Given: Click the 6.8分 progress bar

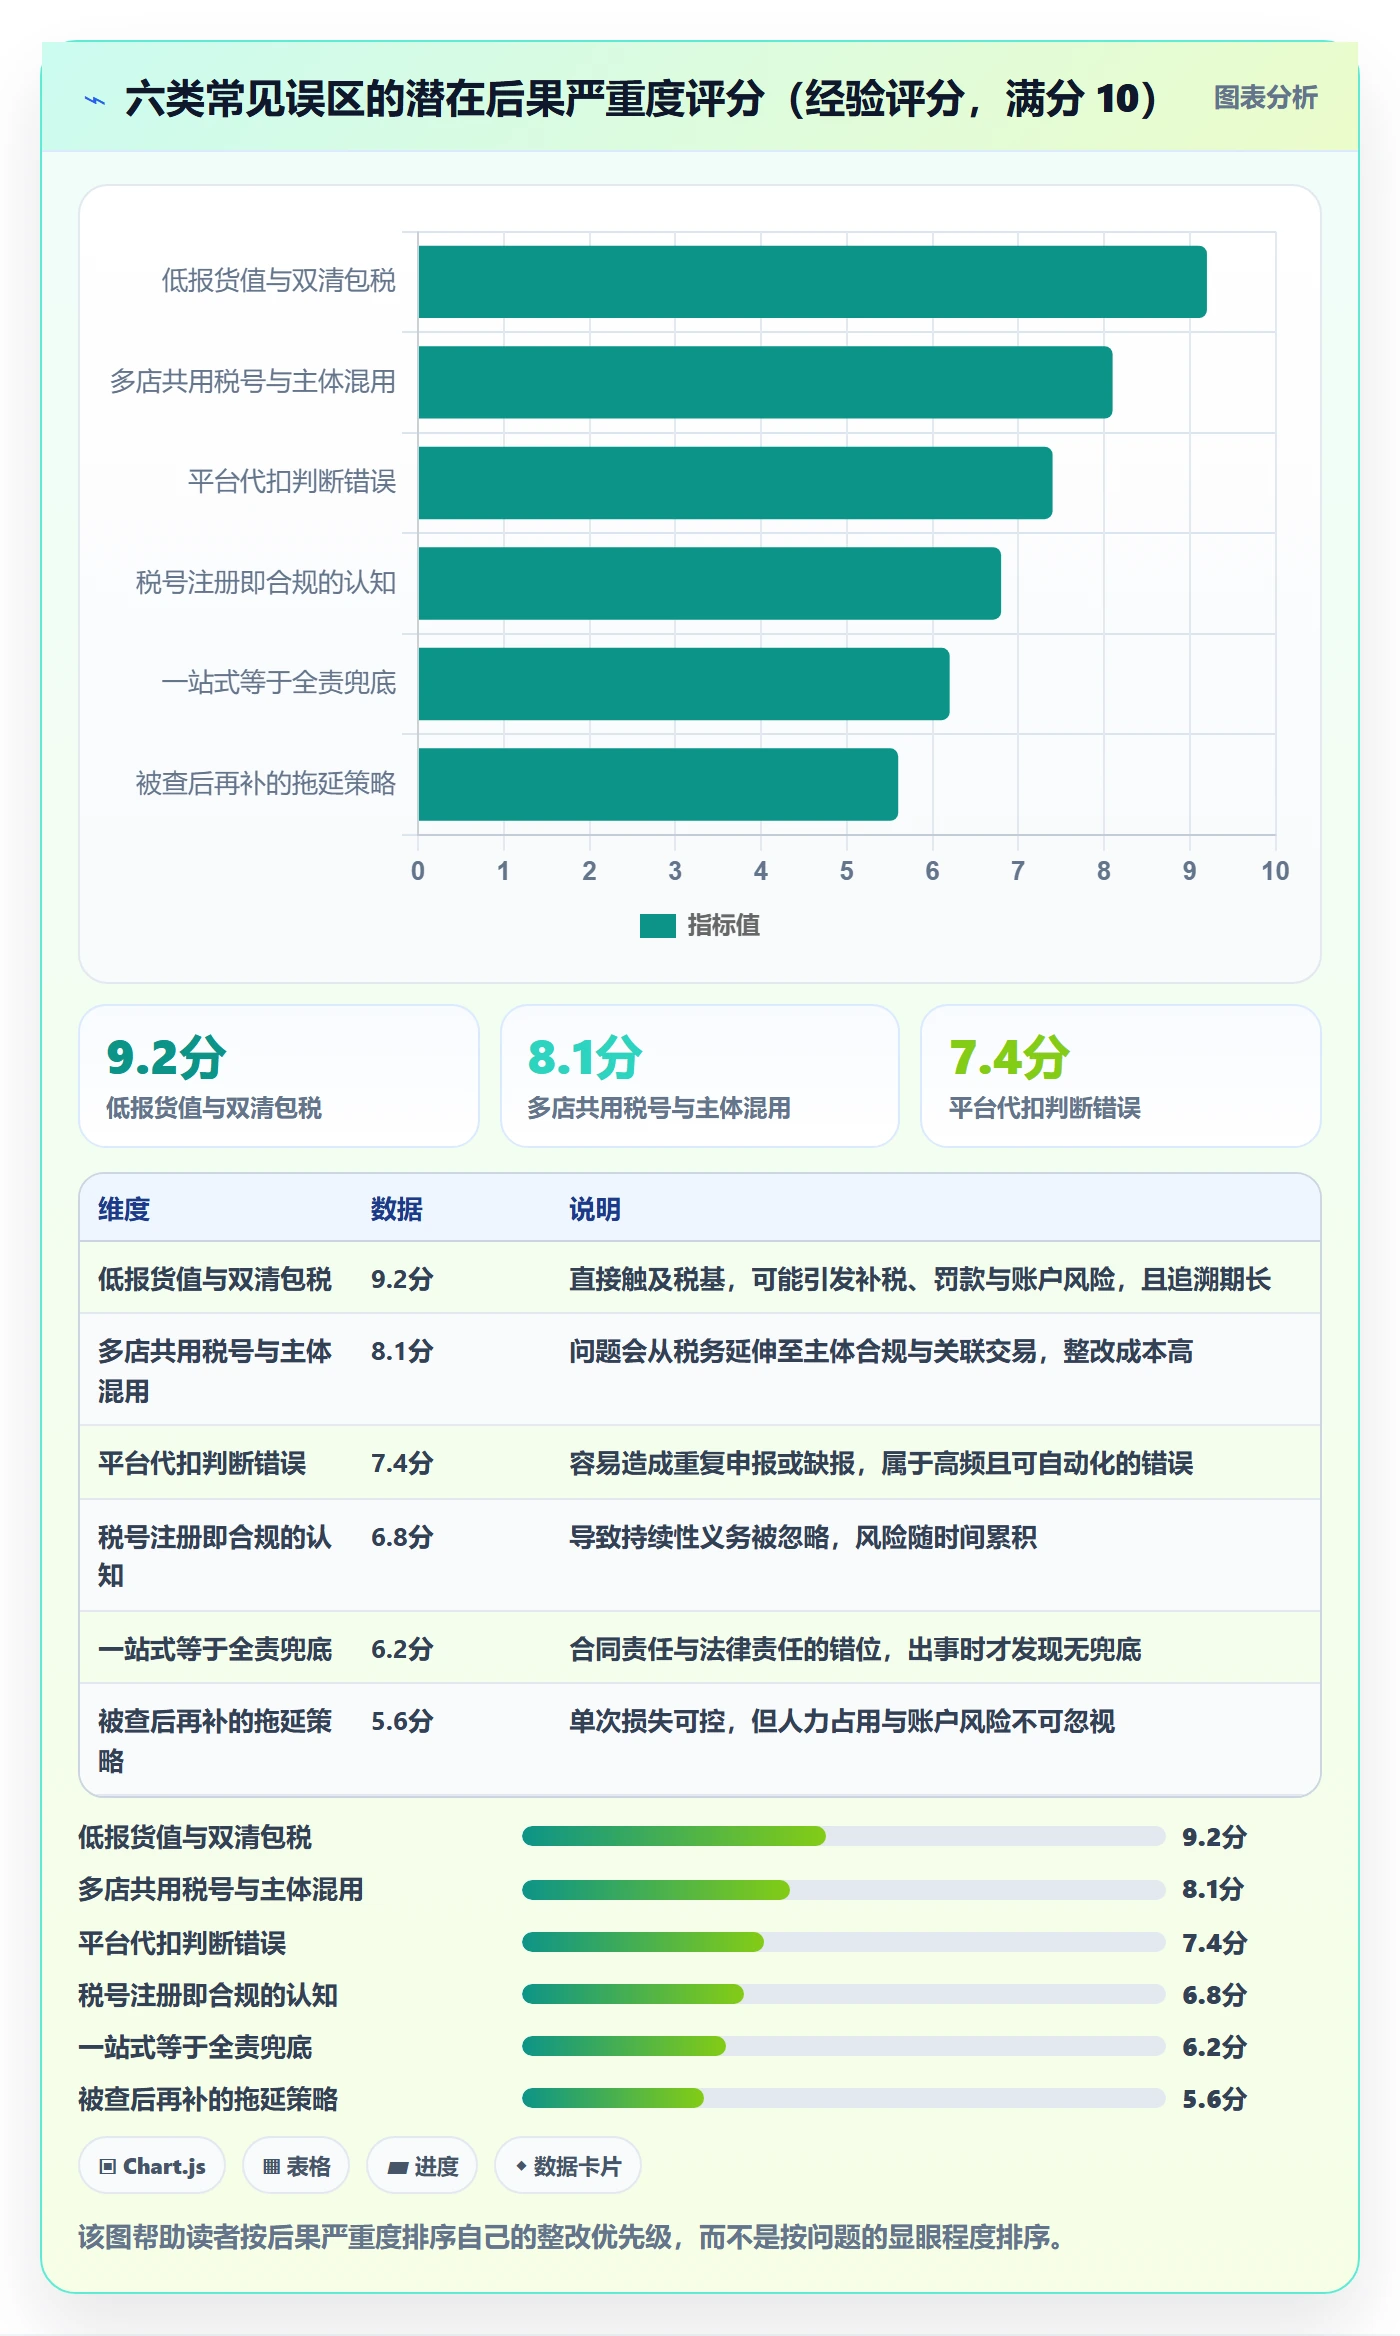Looking at the screenshot, I should pyautogui.click(x=844, y=1994).
